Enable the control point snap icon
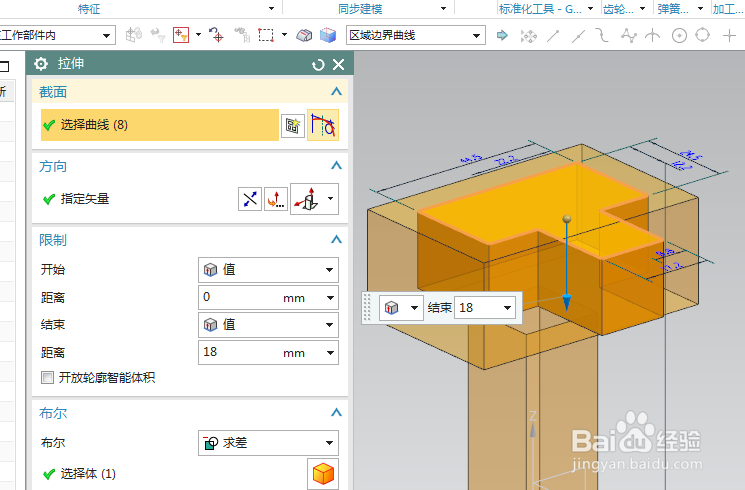745x490 pixels. (602, 35)
